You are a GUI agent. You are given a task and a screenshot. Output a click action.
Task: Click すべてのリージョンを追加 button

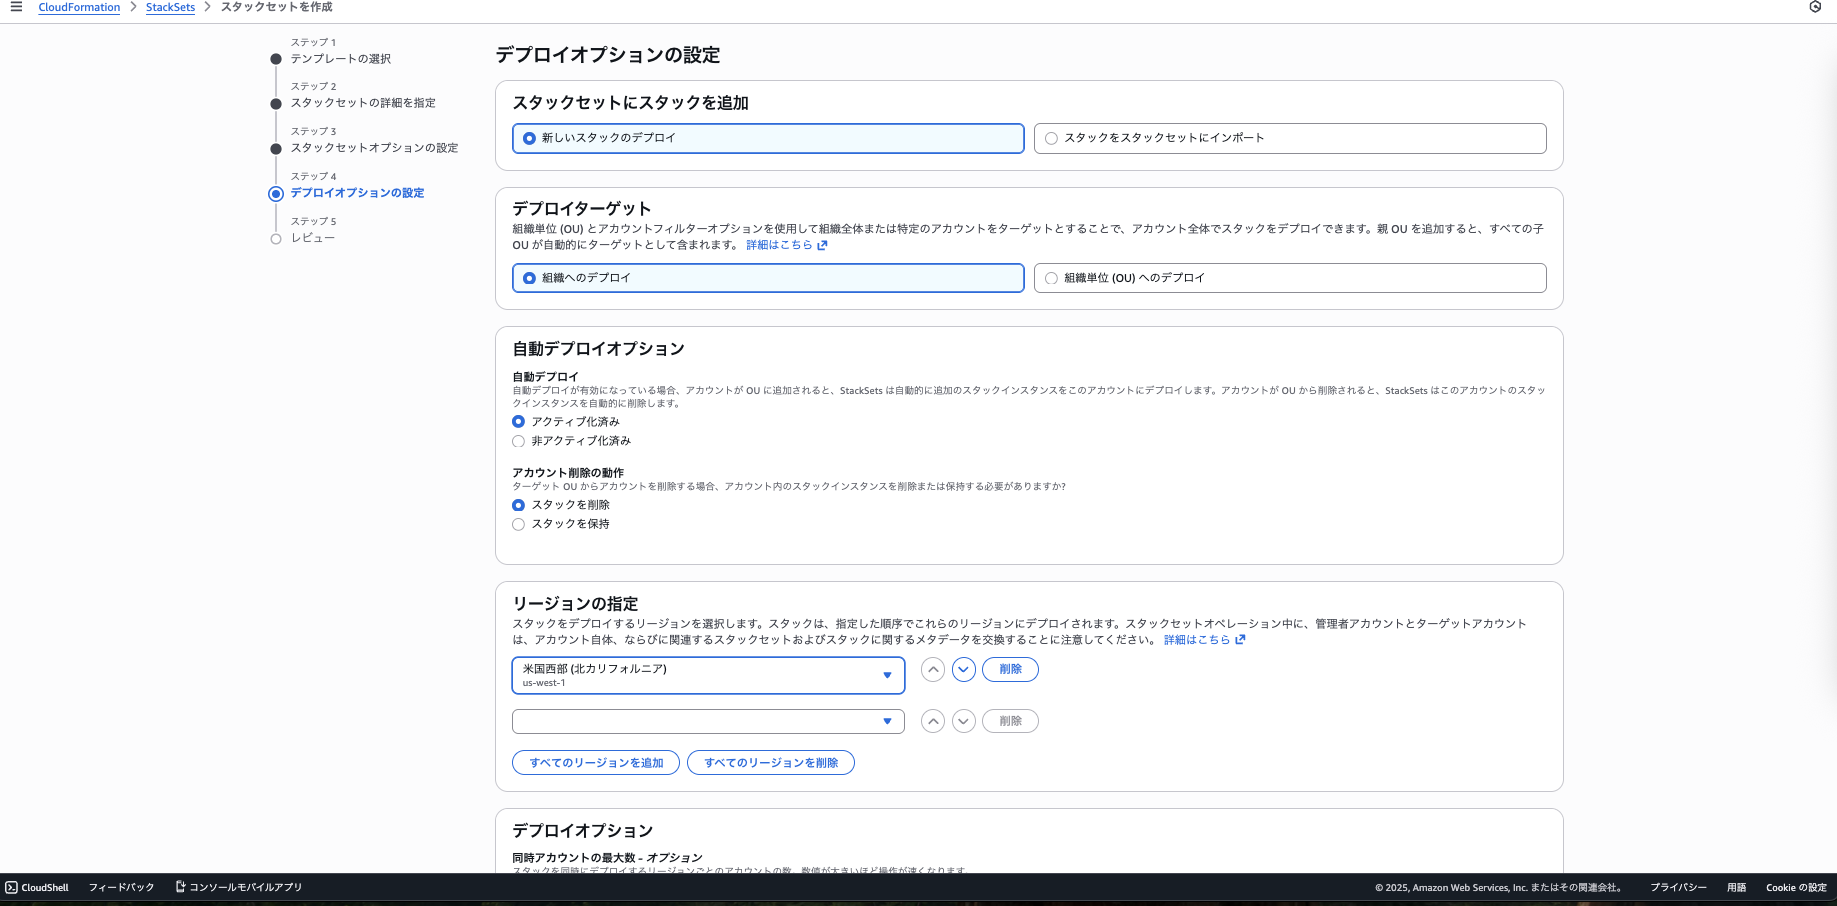click(595, 762)
